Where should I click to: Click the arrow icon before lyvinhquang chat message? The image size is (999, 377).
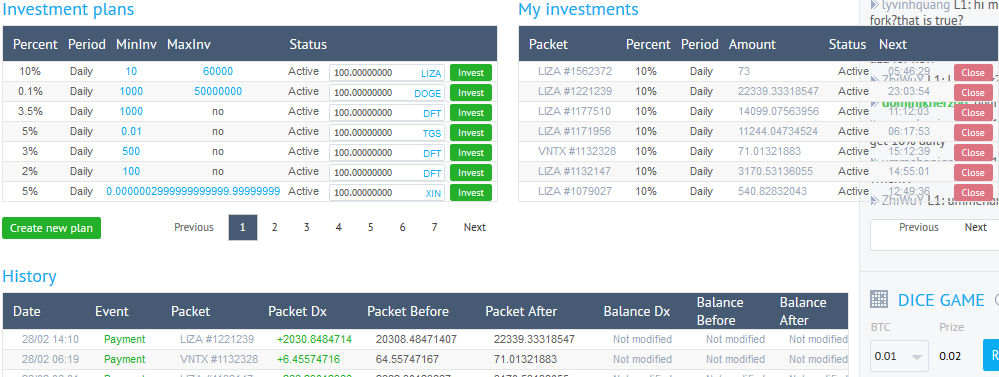pyautogui.click(x=874, y=4)
